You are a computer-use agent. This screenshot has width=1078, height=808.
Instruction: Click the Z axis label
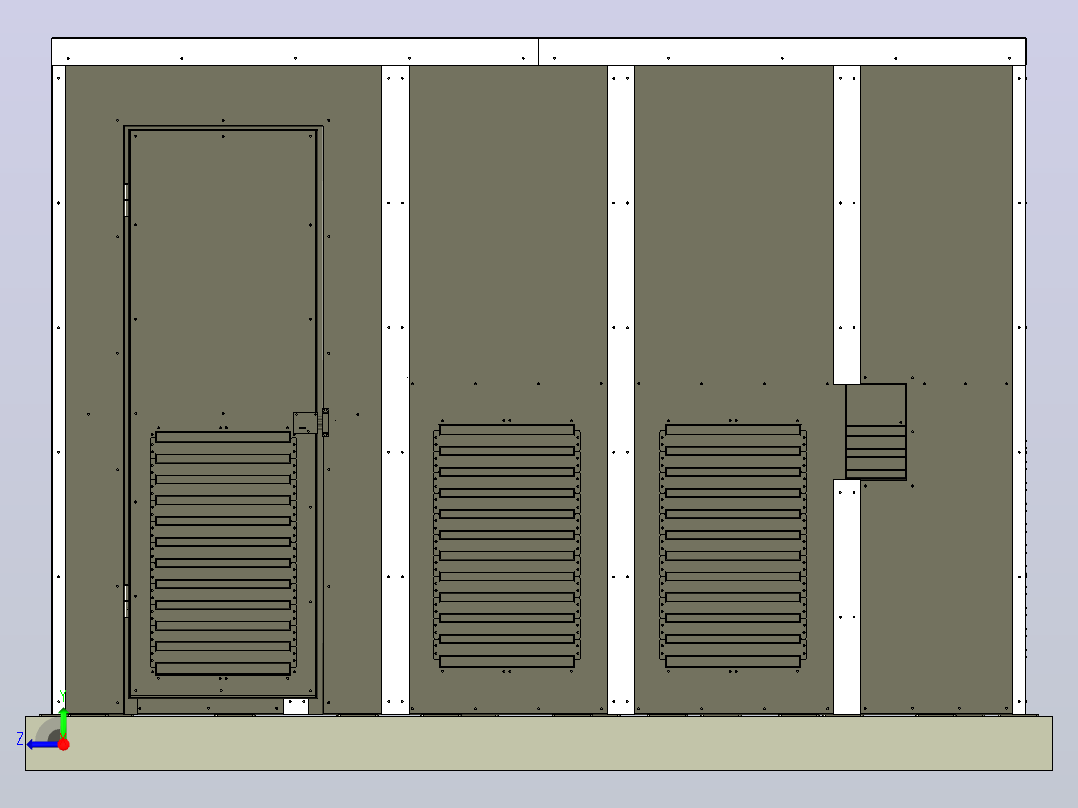(20, 739)
